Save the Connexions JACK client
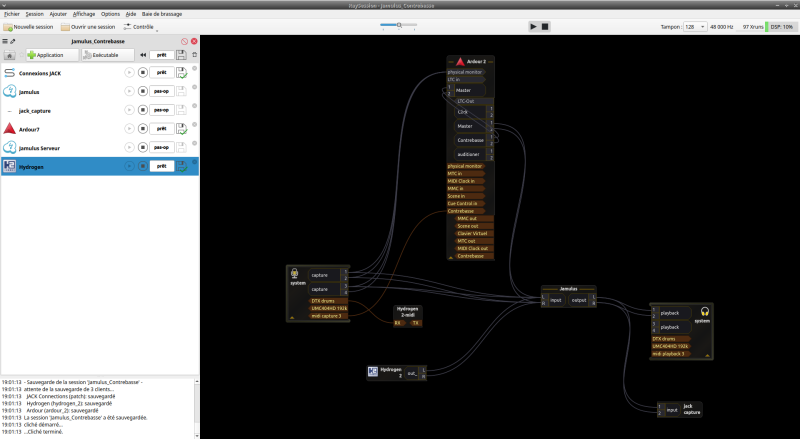Viewport: 800px width, 439px height. coord(181,74)
